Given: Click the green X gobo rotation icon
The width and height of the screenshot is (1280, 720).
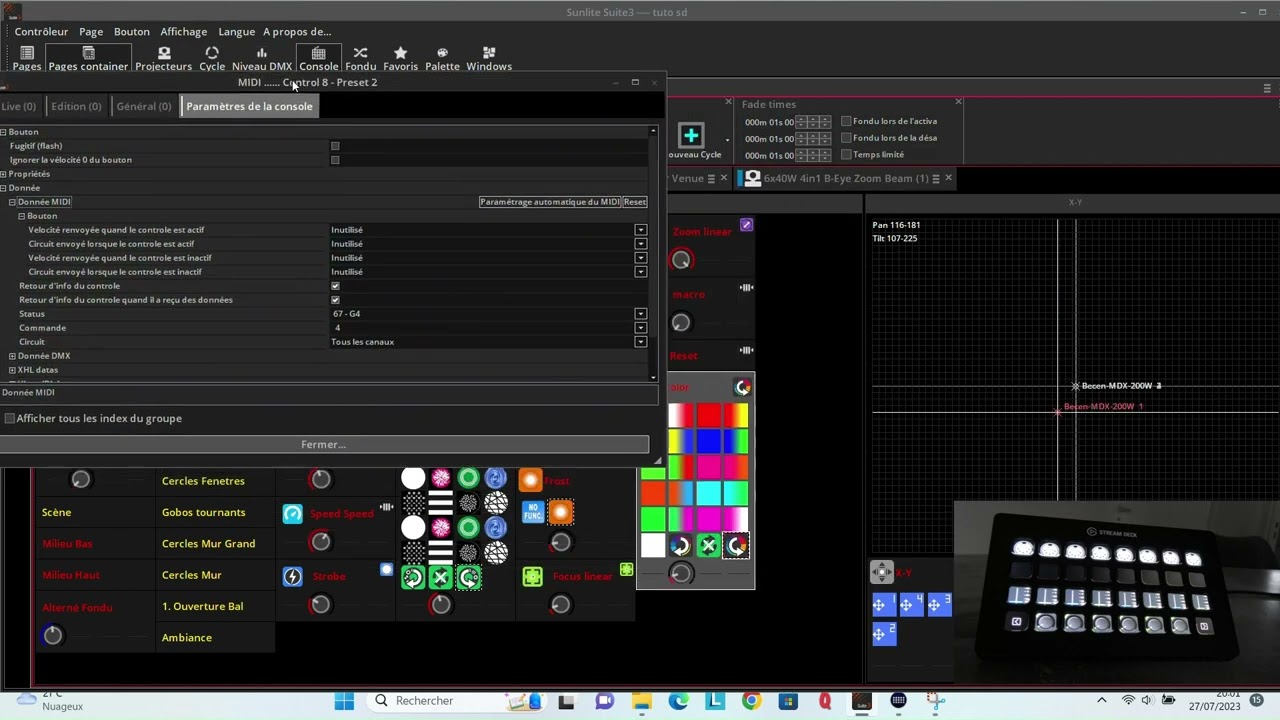Looking at the screenshot, I should coord(441,577).
